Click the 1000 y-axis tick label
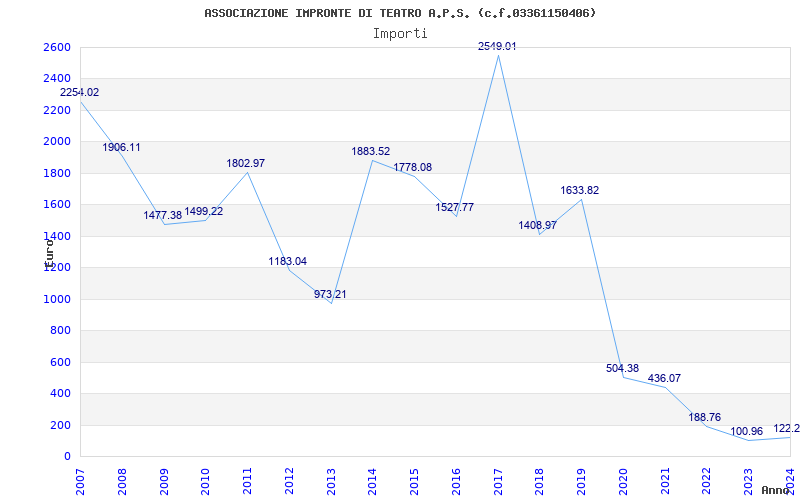 tap(57, 299)
